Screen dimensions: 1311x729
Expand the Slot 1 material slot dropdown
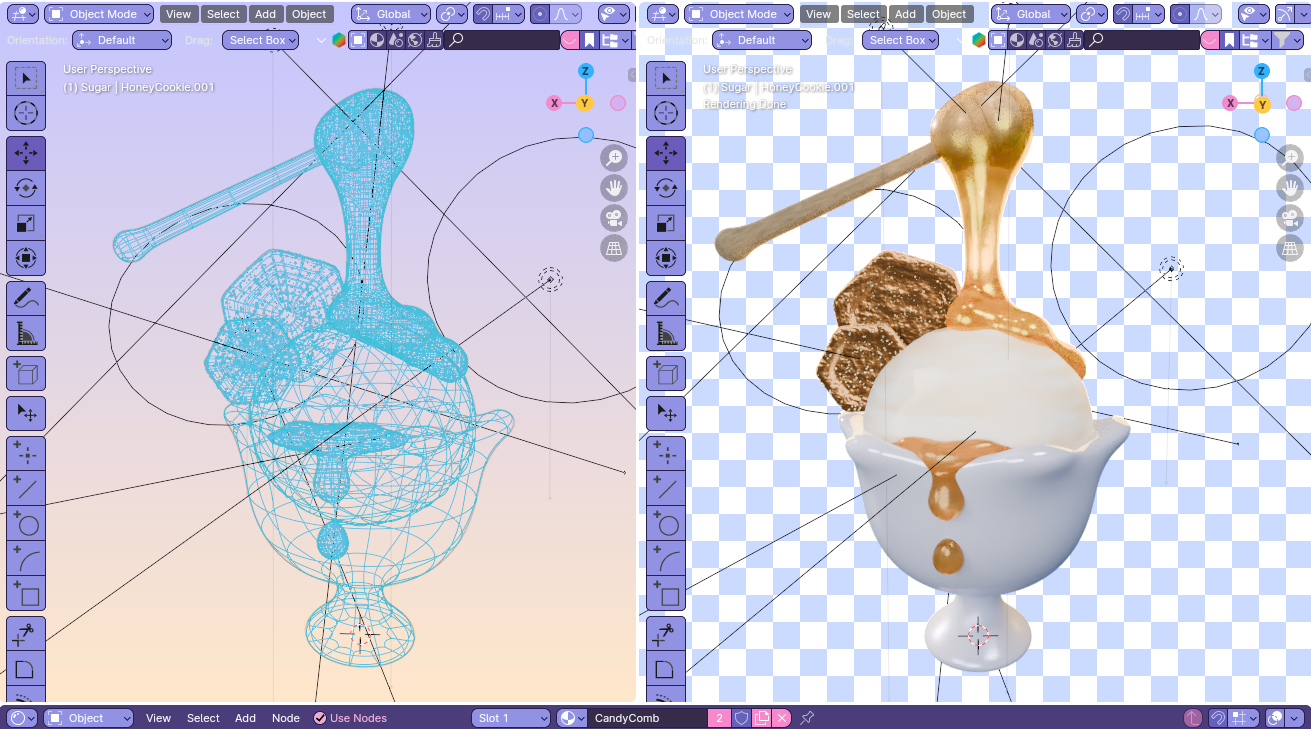(x=510, y=718)
